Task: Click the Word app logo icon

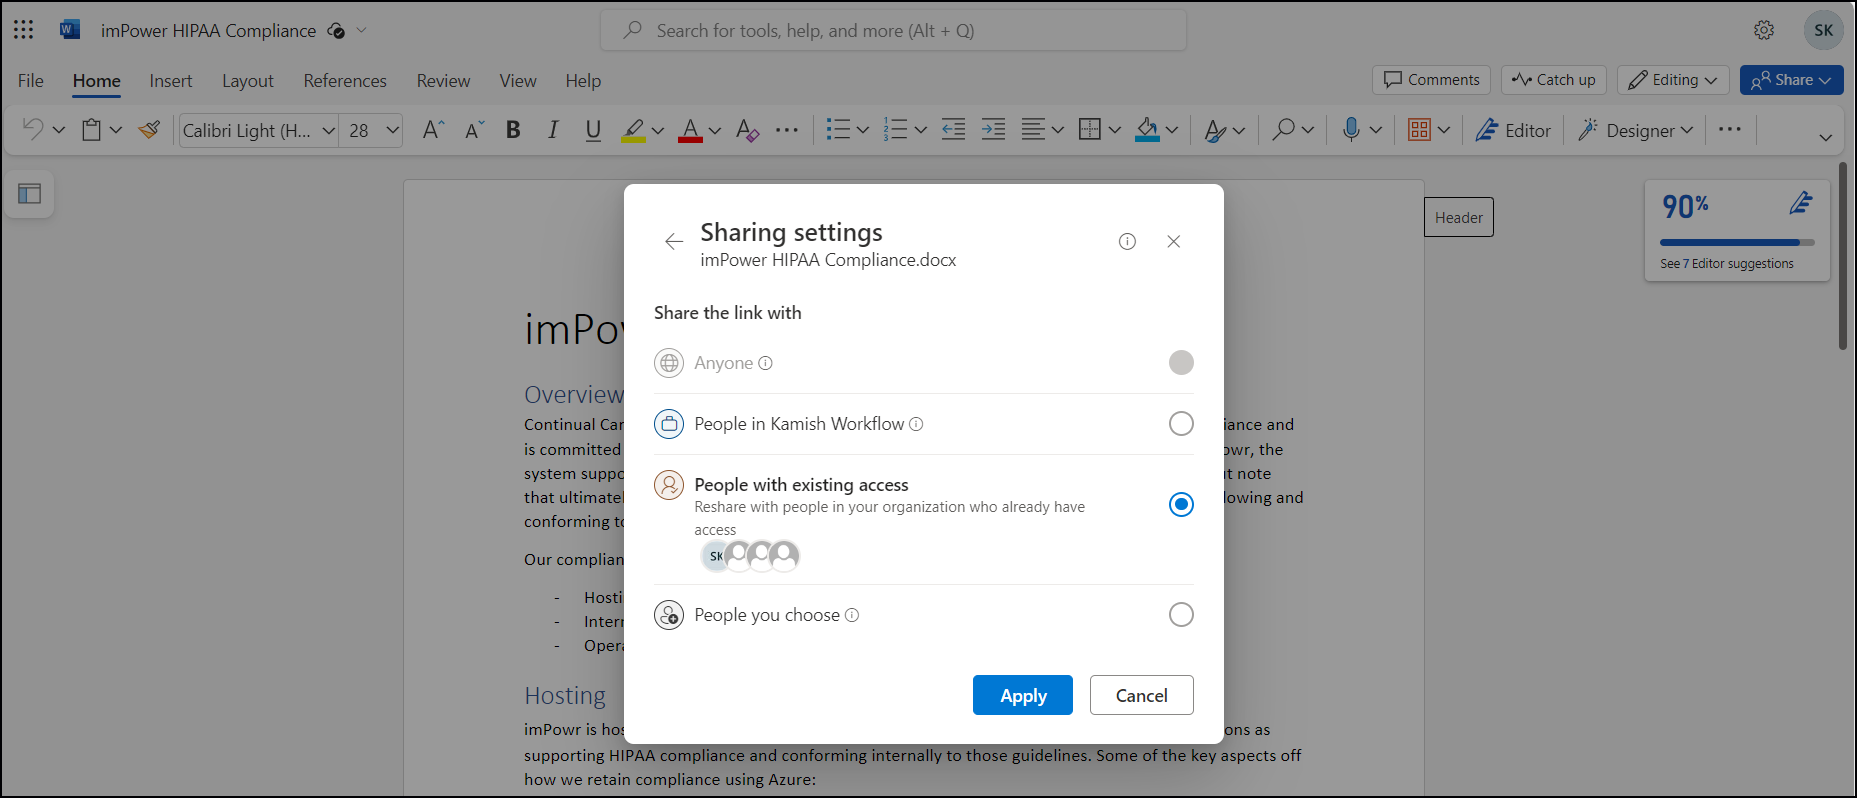Action: [x=69, y=30]
